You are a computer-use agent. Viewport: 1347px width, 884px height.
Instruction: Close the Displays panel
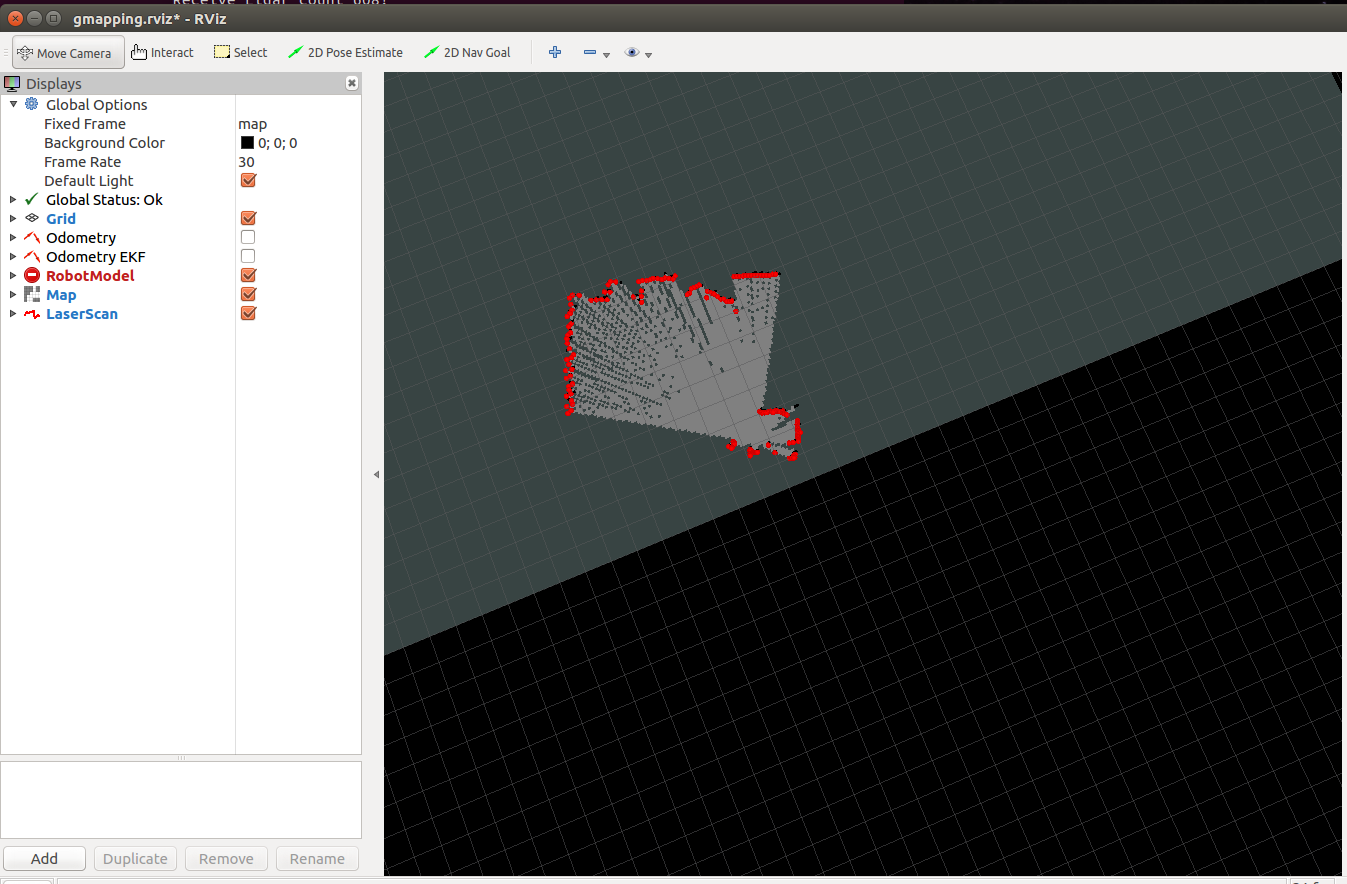[x=352, y=84]
